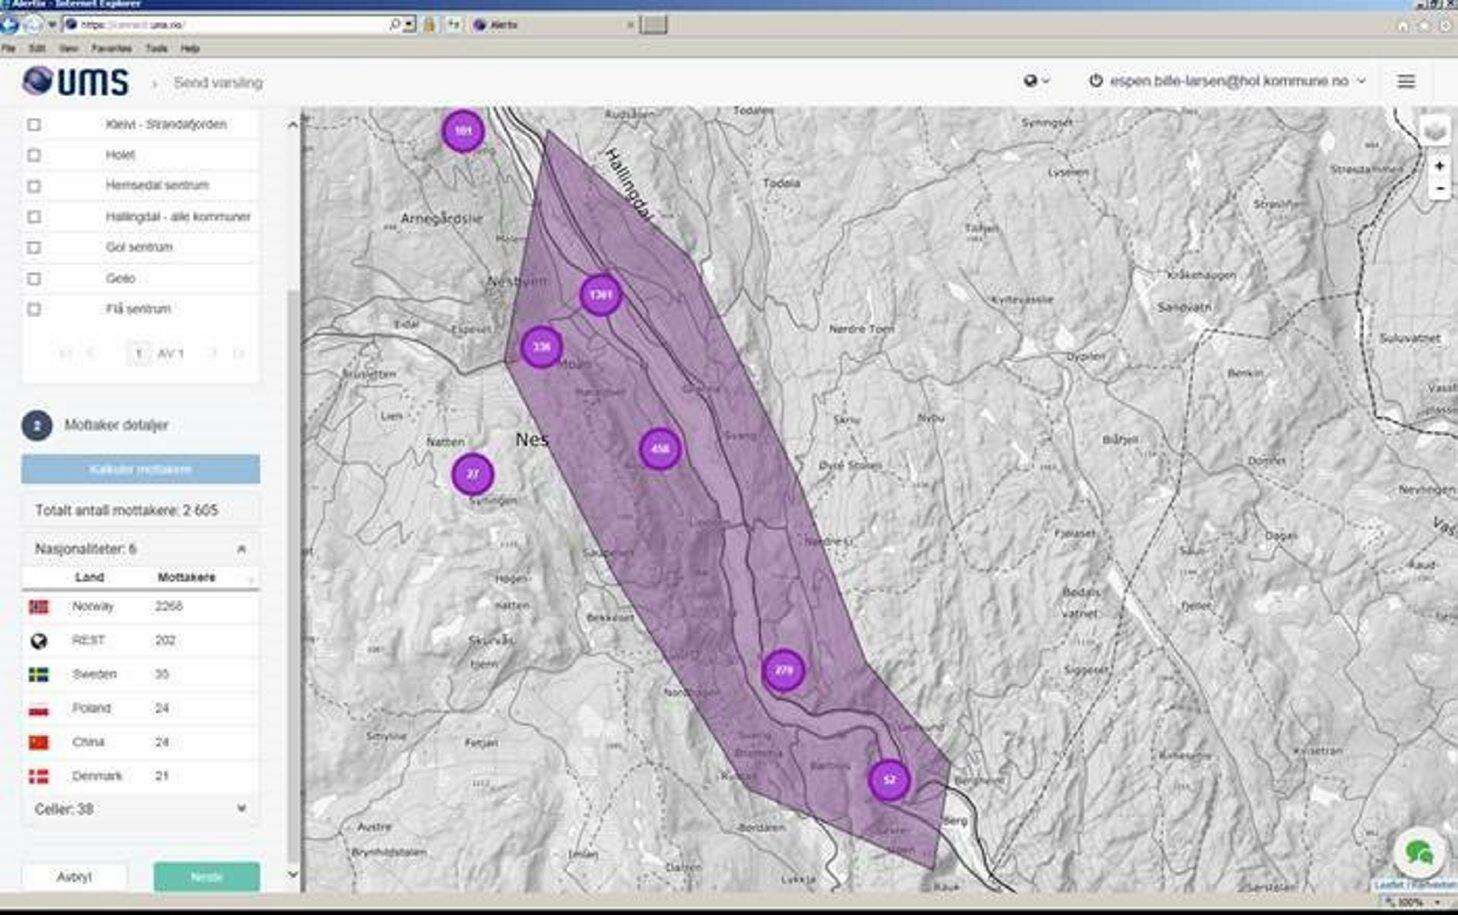This screenshot has height=915, width=1458.
Task: Open the Tools menu in Internet Explorer
Action: [x=157, y=48]
